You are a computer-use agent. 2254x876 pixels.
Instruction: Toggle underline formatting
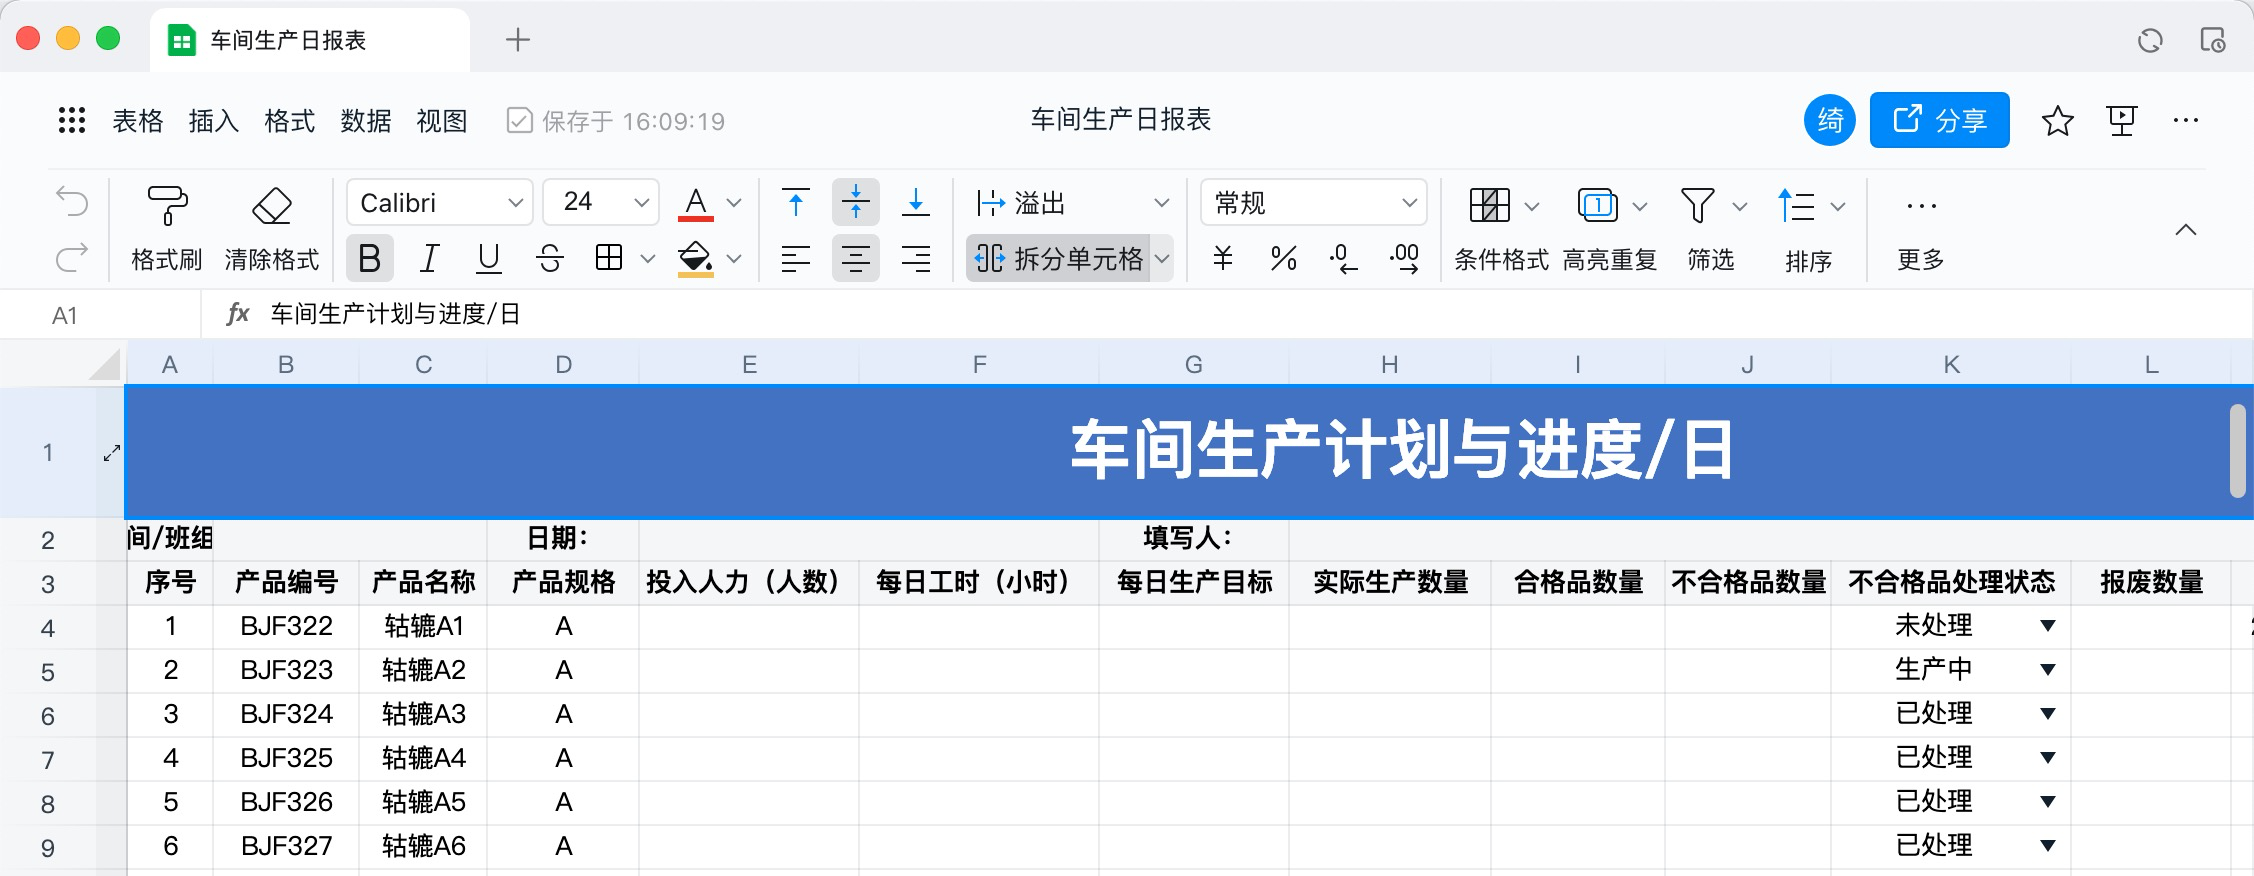[489, 259]
